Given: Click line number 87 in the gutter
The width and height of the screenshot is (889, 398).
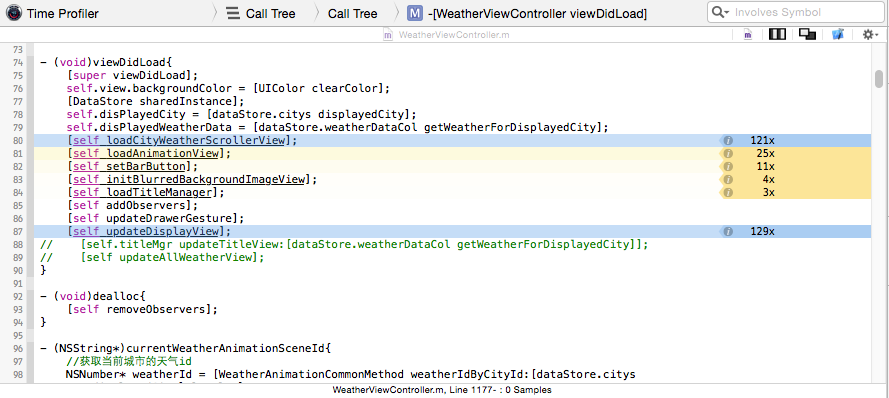Looking at the screenshot, I should coord(18,231).
